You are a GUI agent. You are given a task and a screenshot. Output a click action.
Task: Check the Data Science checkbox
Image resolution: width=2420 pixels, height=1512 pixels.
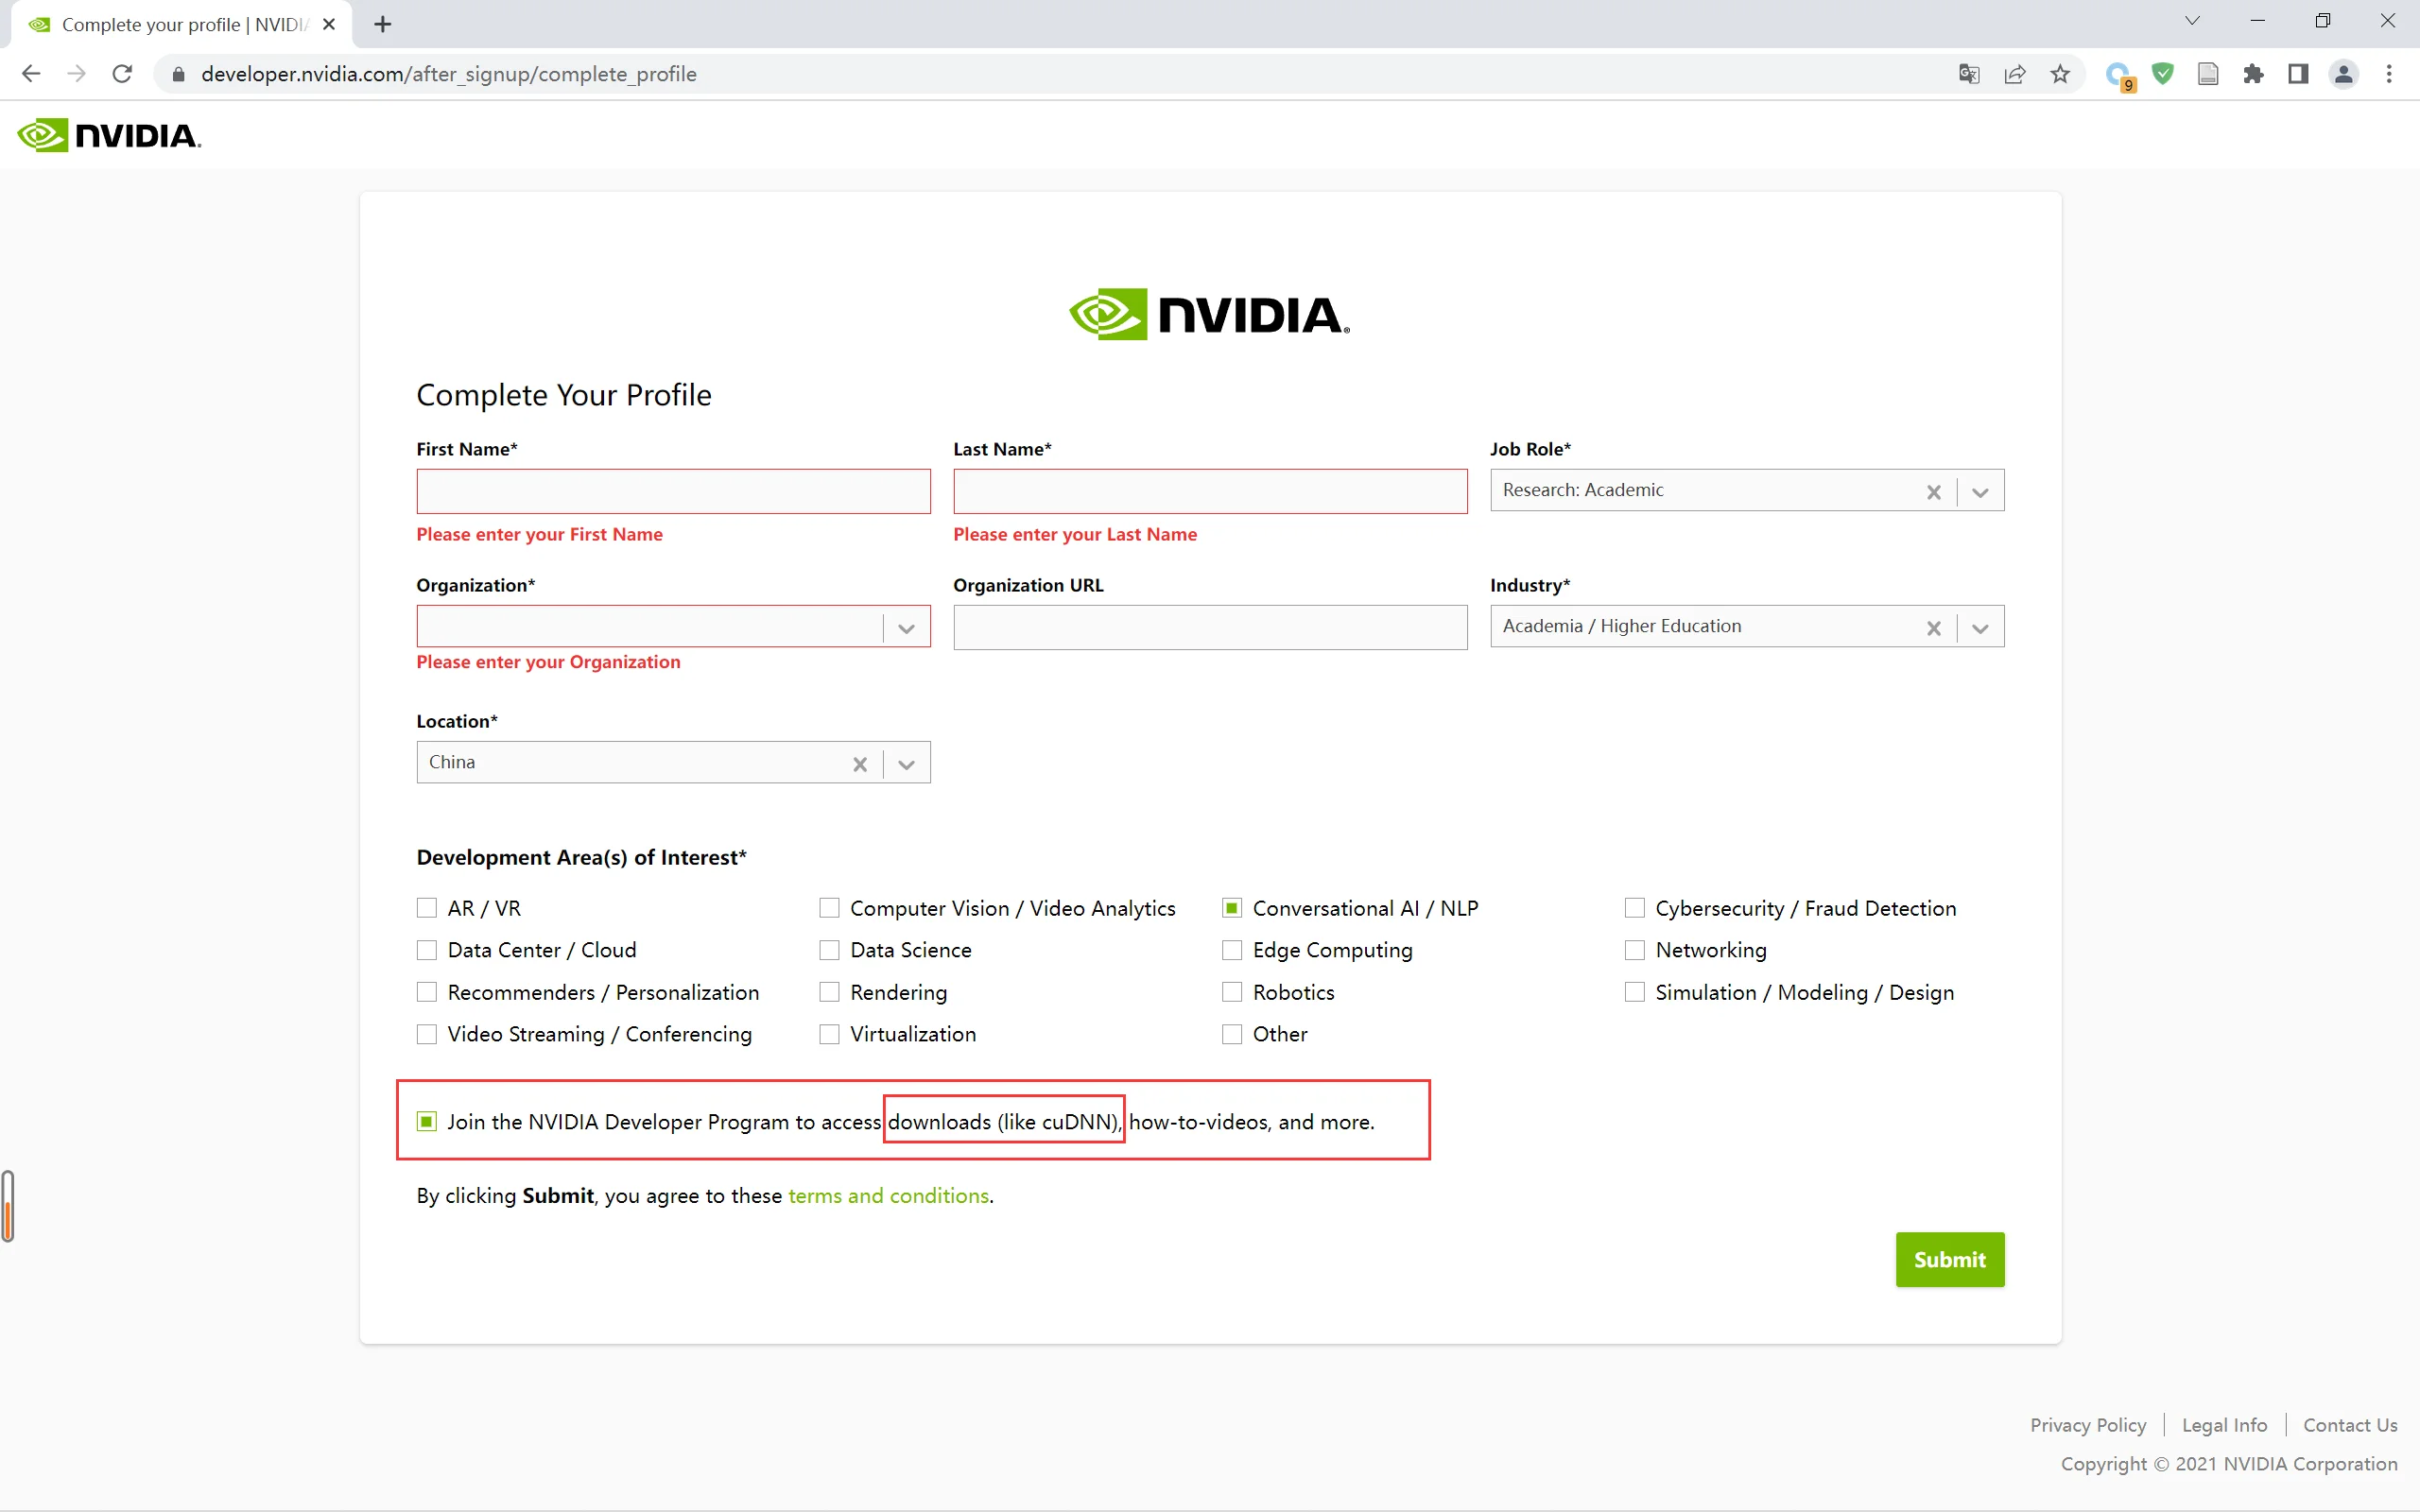tap(829, 950)
